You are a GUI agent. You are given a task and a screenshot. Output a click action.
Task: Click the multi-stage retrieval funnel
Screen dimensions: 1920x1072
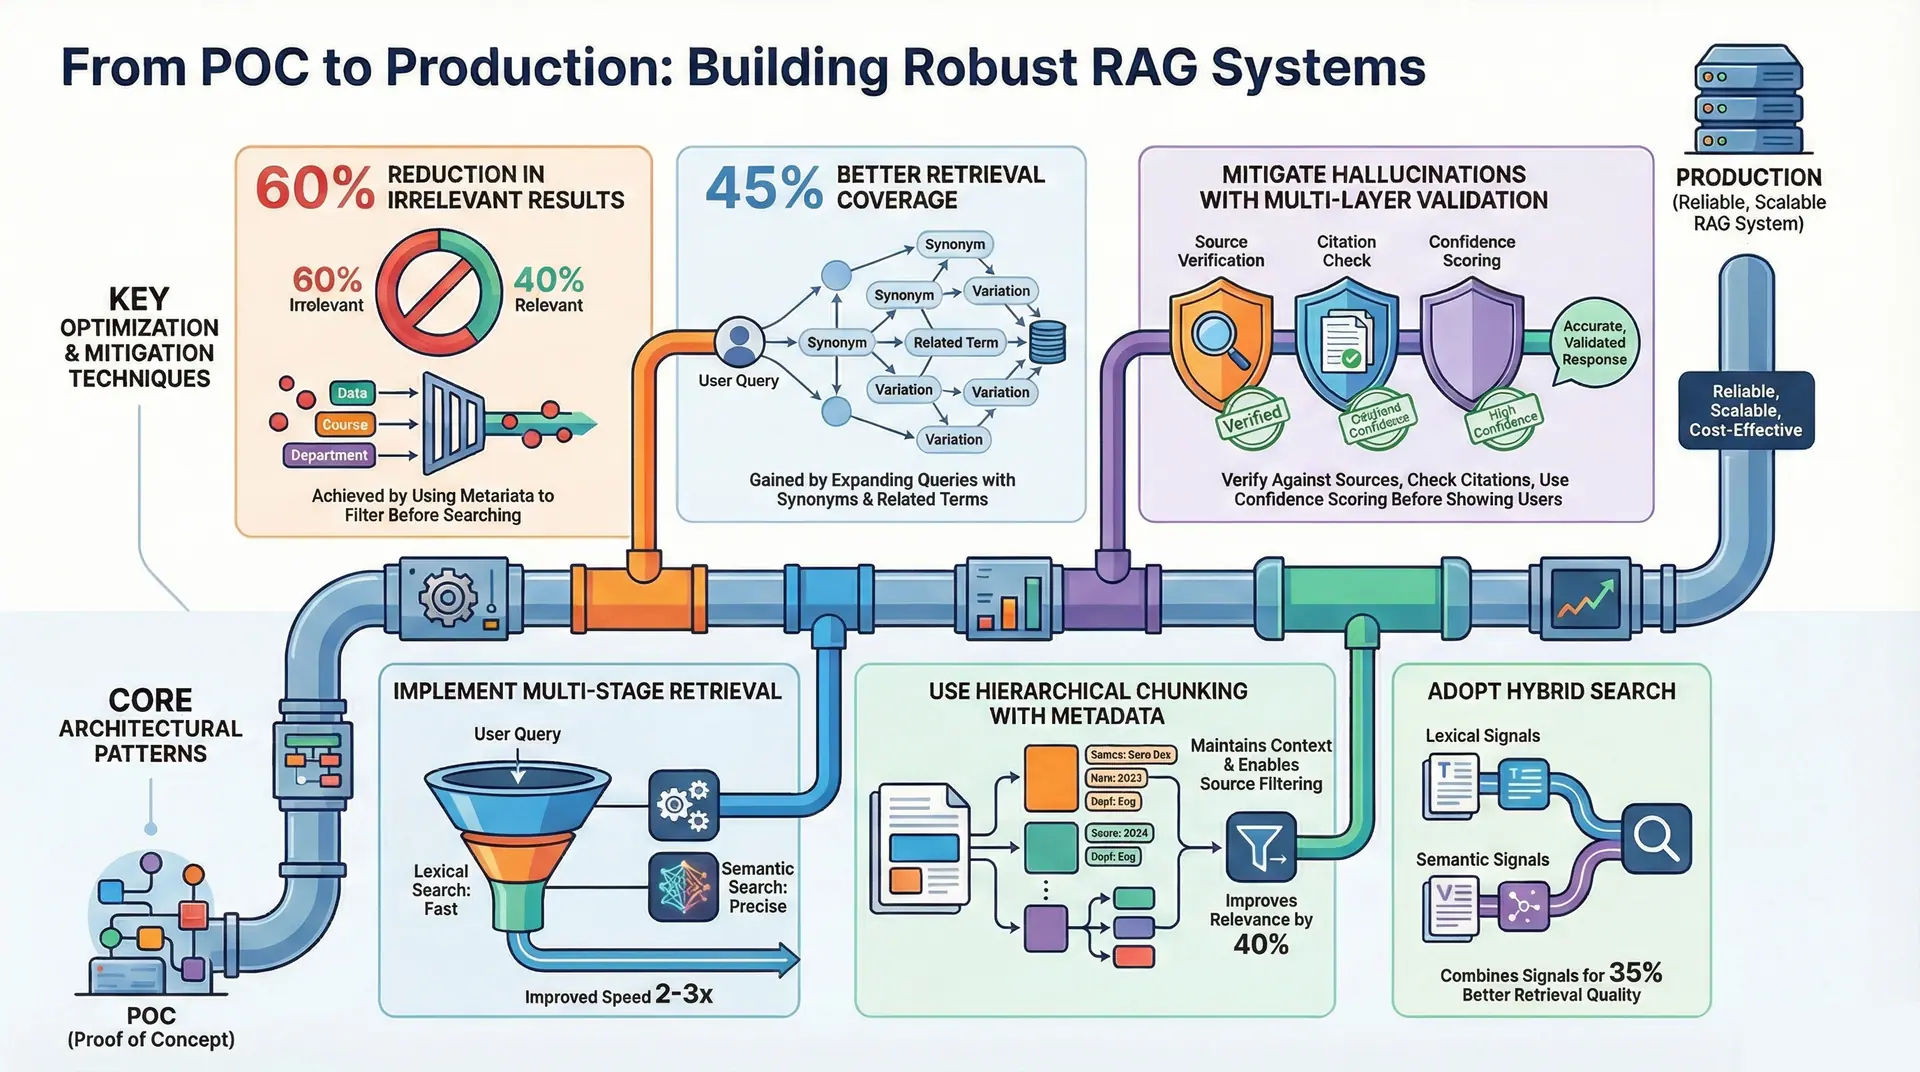pyautogui.click(x=518, y=847)
